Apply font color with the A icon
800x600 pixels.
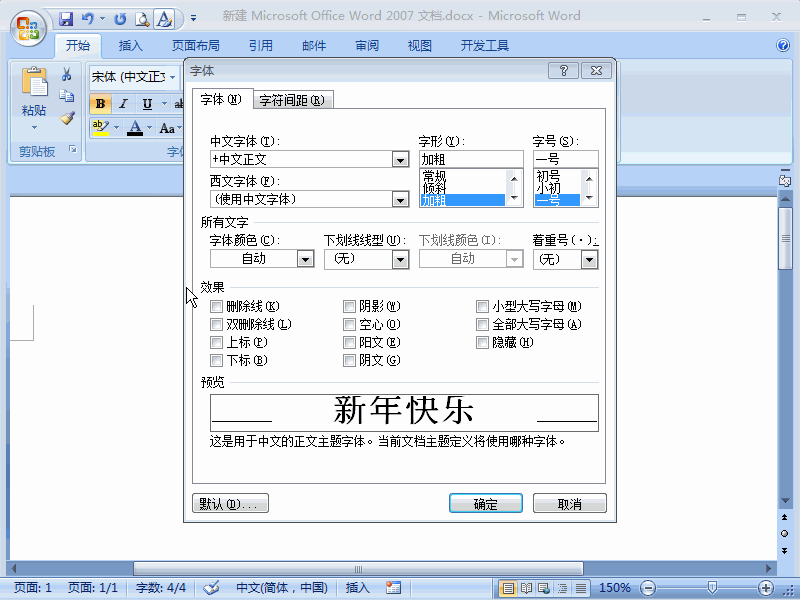click(x=135, y=128)
